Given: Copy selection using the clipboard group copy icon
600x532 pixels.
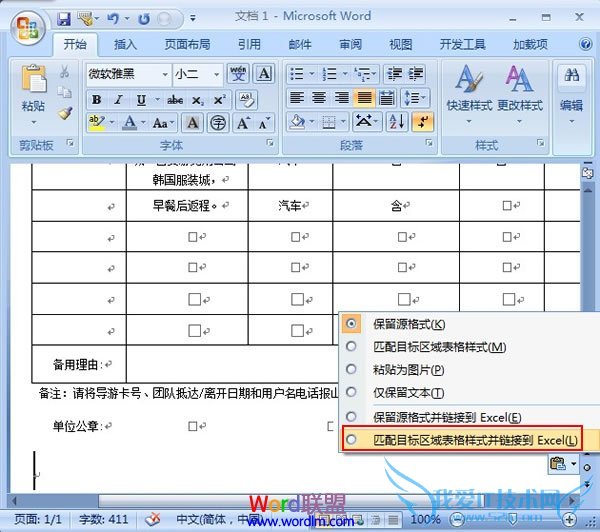Looking at the screenshot, I should pos(64,92).
